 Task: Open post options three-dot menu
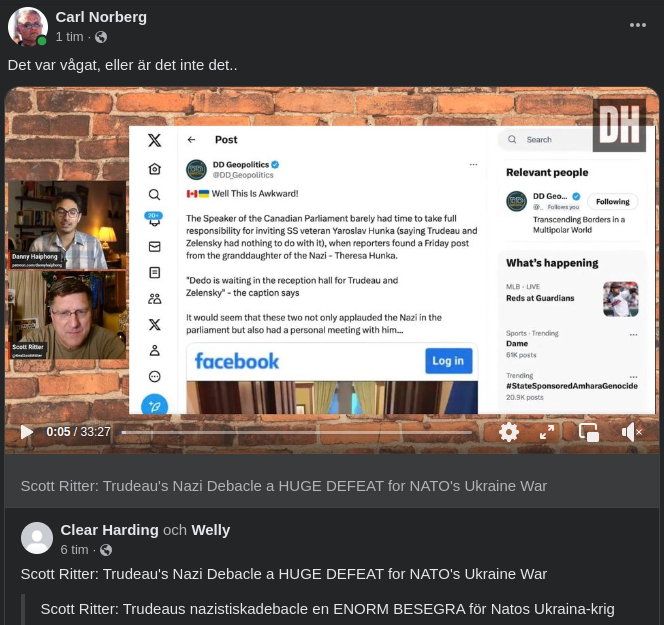(637, 25)
